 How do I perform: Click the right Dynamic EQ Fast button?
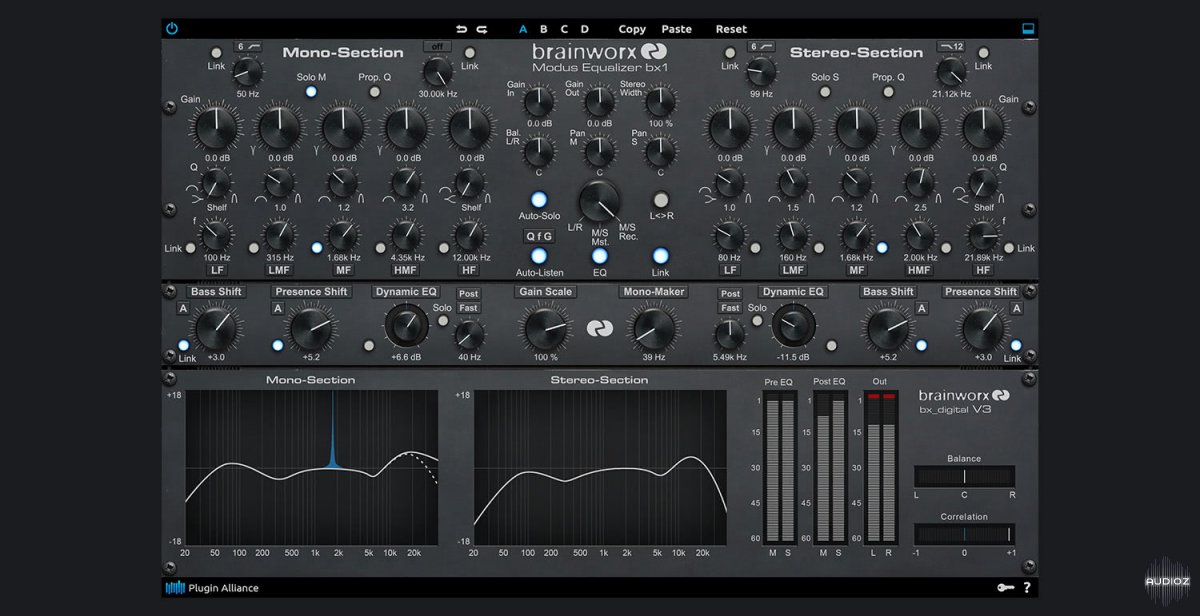731,308
